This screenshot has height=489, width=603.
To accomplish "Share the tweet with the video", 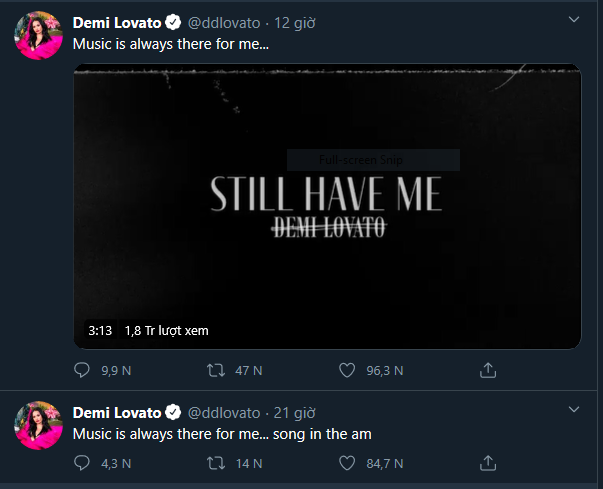I will point(488,371).
